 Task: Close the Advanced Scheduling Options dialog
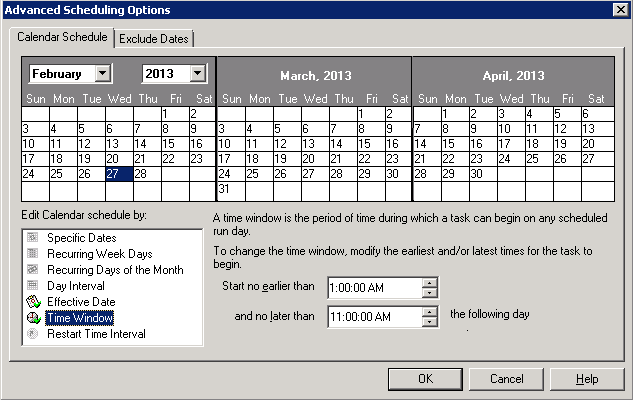tap(620, 10)
